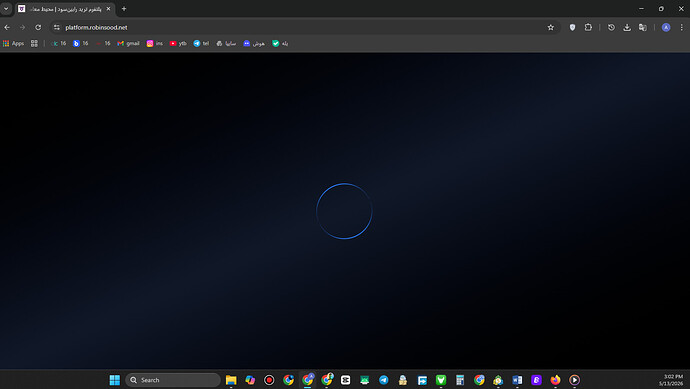Viewport: 690px width, 389px height.
Task: Minimize the Chrome window
Action: (x=641, y=9)
